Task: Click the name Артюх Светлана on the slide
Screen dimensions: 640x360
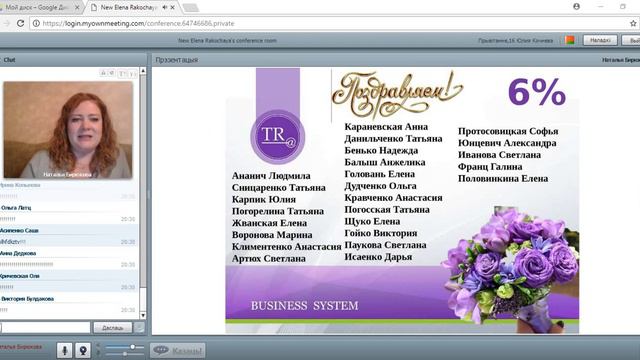Action: pyautogui.click(x=269, y=258)
